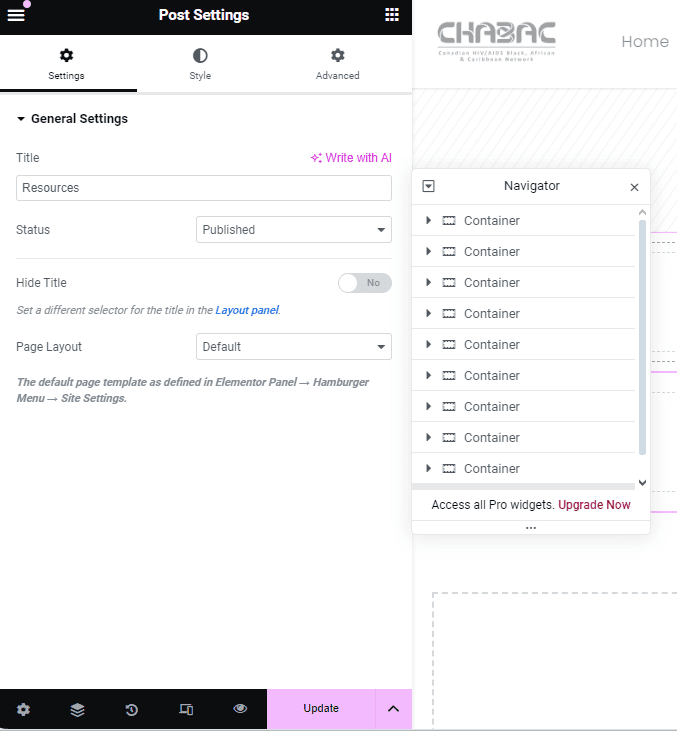This screenshot has height=731, width=677.
Task: Open the Elementor hamburger menu
Action: coord(16,15)
